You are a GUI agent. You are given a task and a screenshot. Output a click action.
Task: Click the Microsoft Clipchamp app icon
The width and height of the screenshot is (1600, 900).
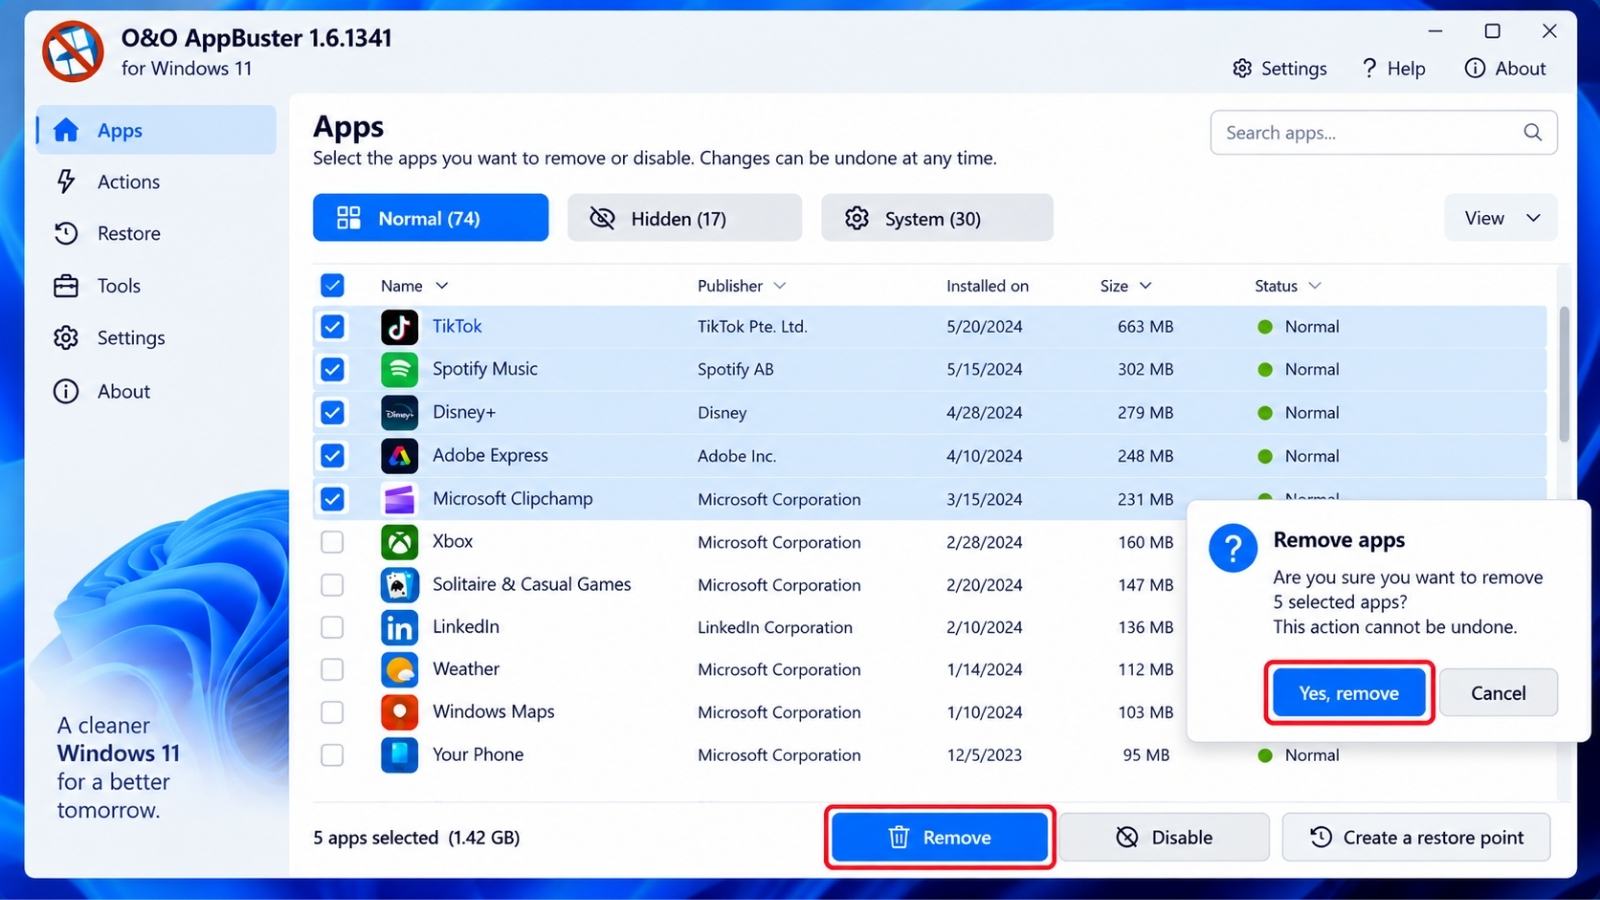click(x=399, y=499)
